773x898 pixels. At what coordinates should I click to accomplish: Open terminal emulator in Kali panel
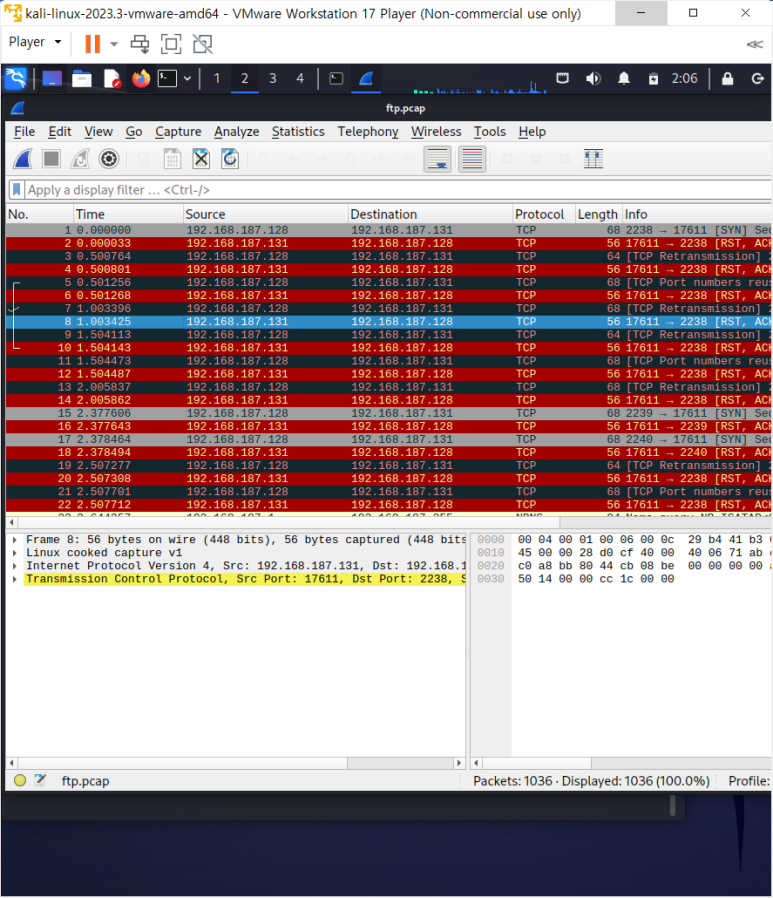167,78
